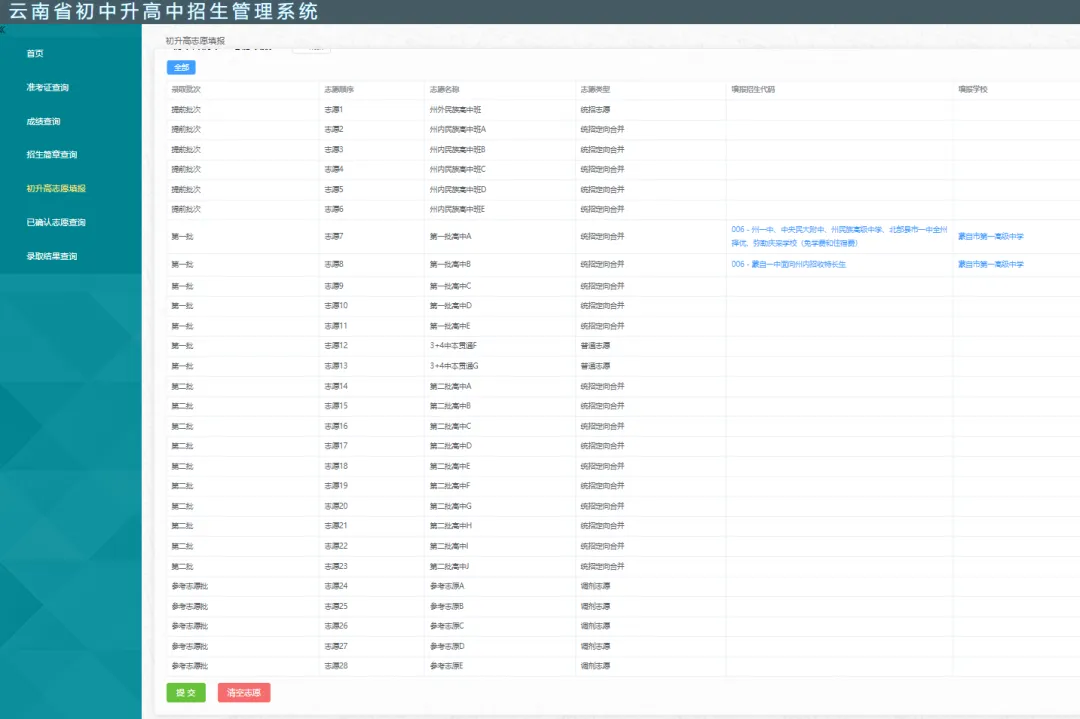1080x719 pixels.
Task: Click the 志愿顺序 column header
Action: coord(339,90)
